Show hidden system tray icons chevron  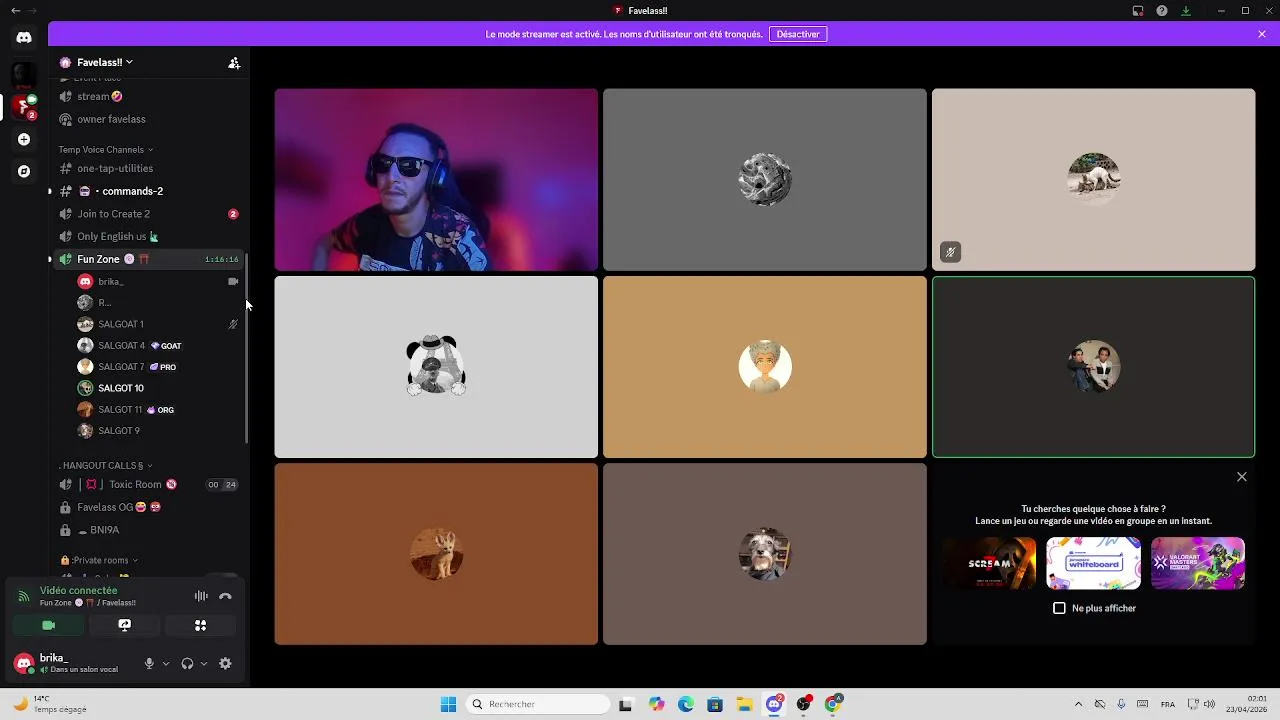[1078, 704]
